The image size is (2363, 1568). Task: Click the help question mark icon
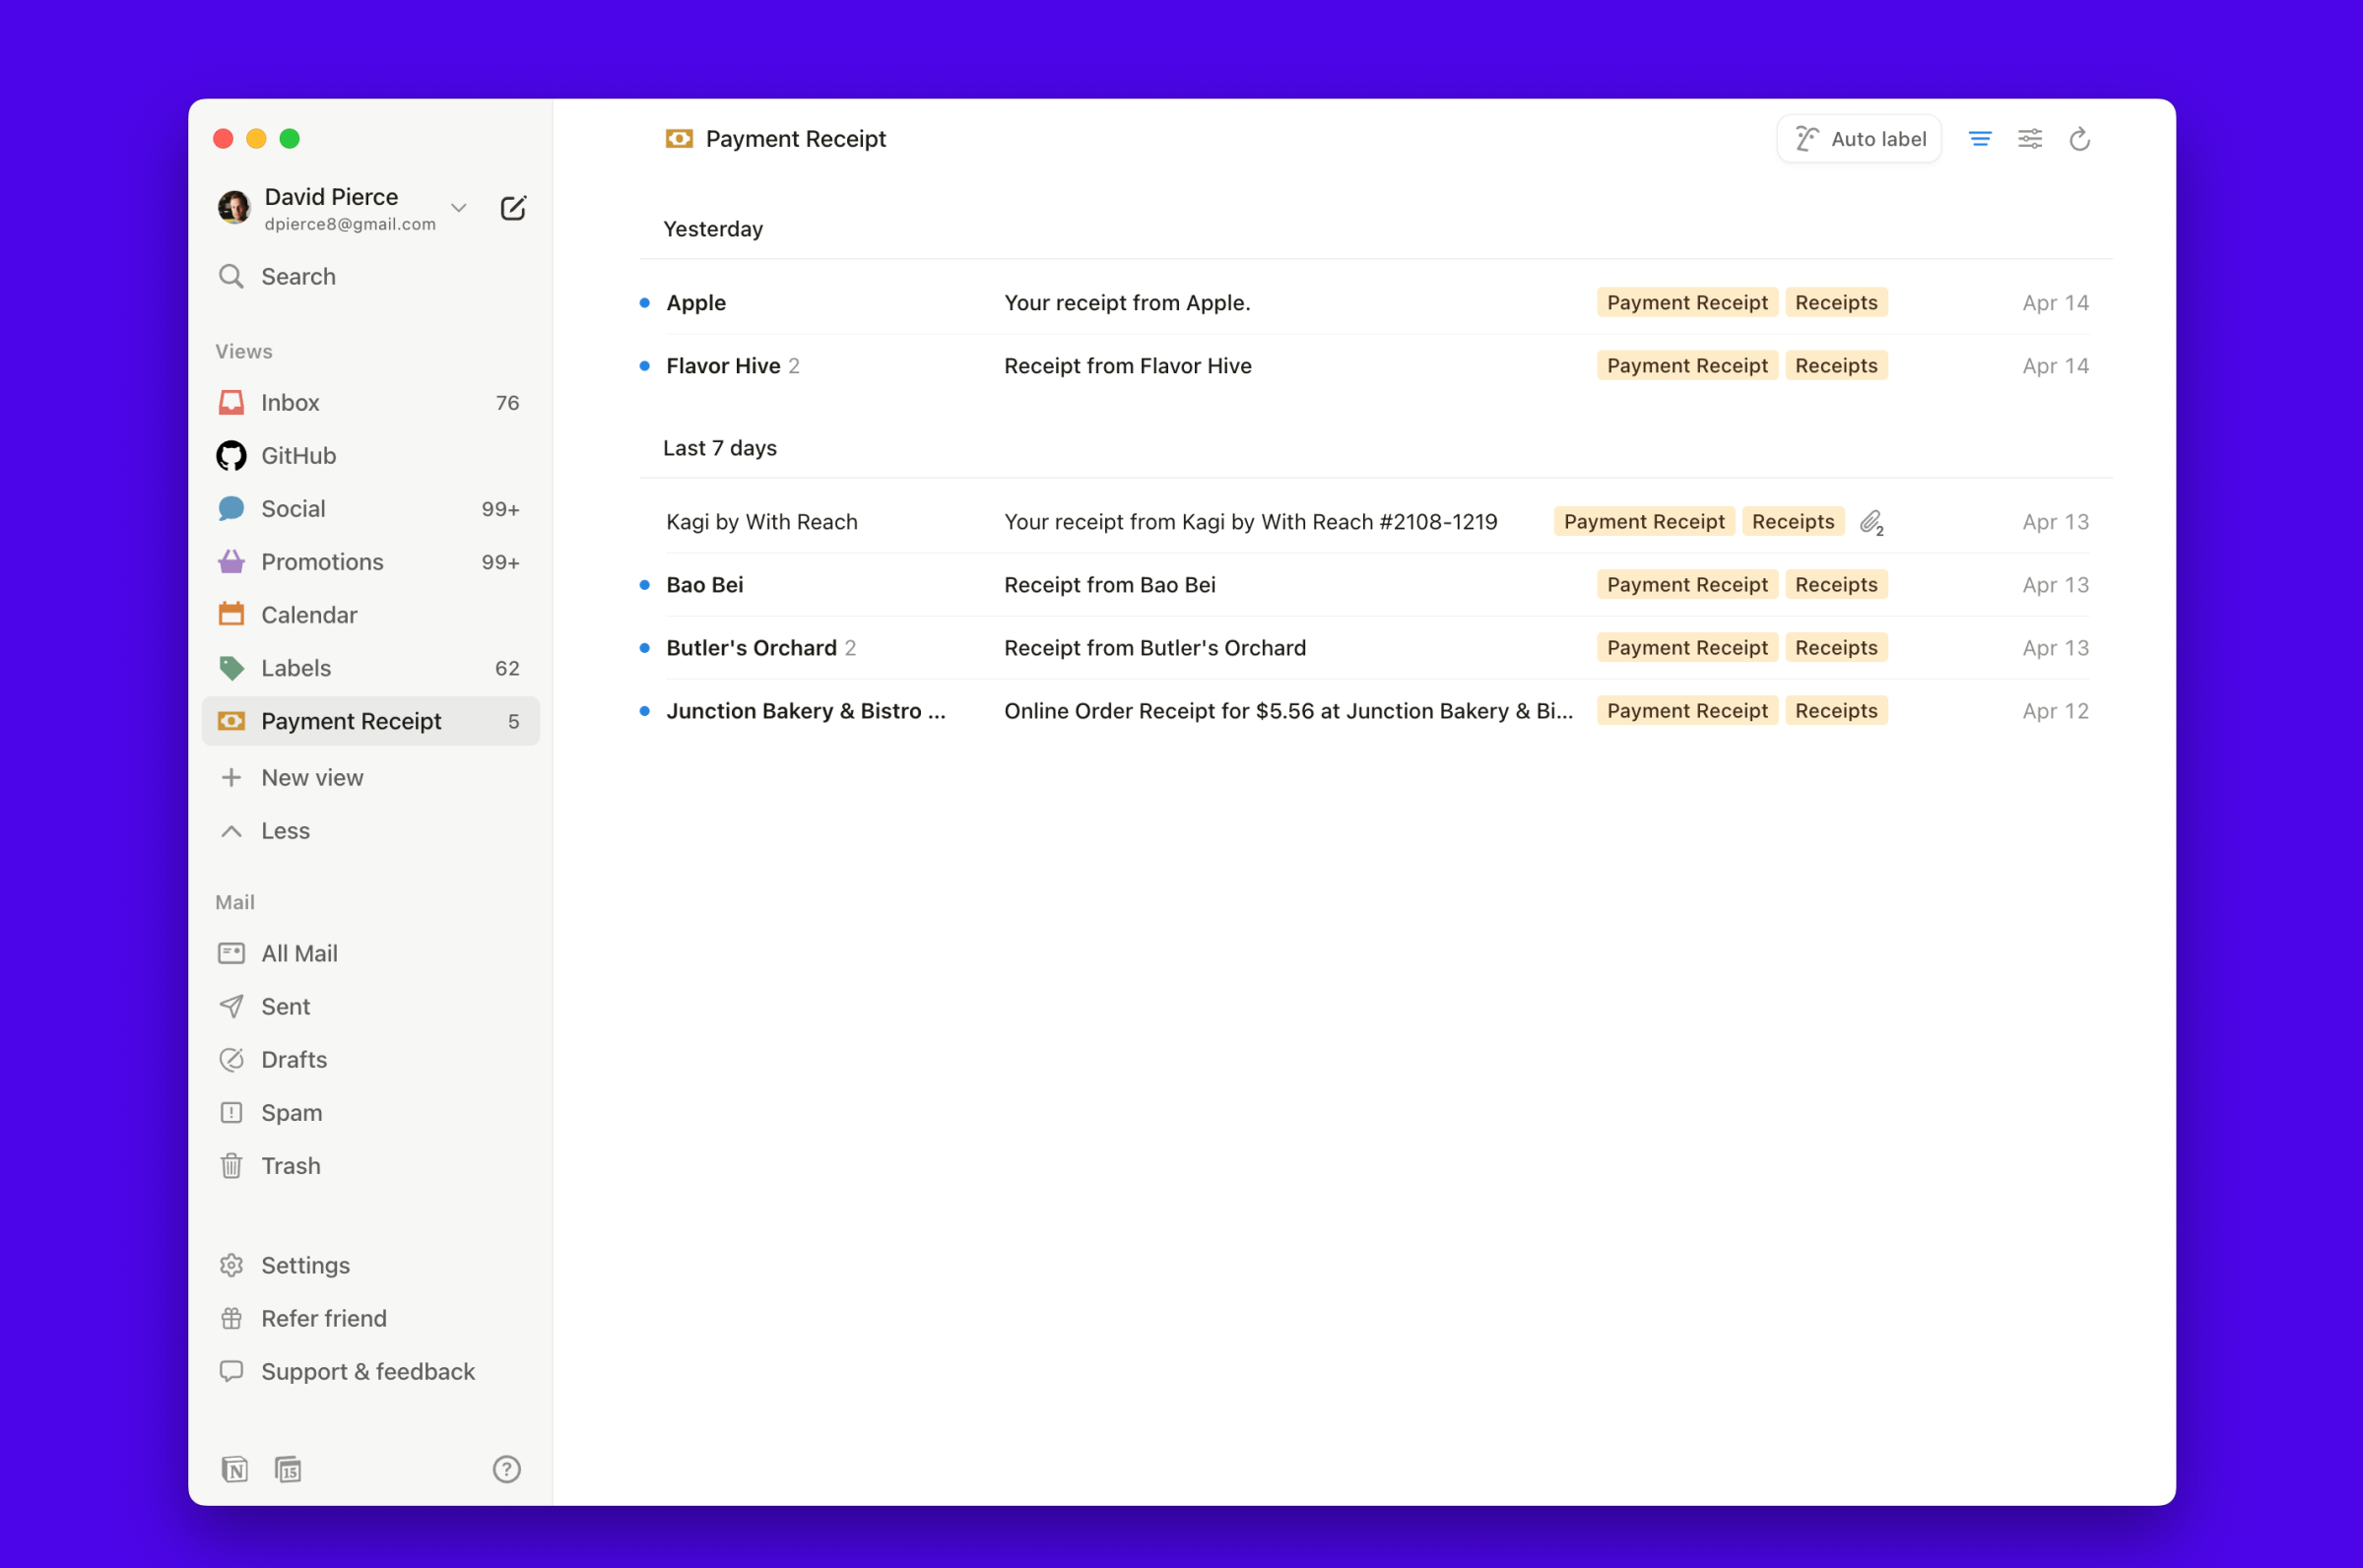point(506,1469)
